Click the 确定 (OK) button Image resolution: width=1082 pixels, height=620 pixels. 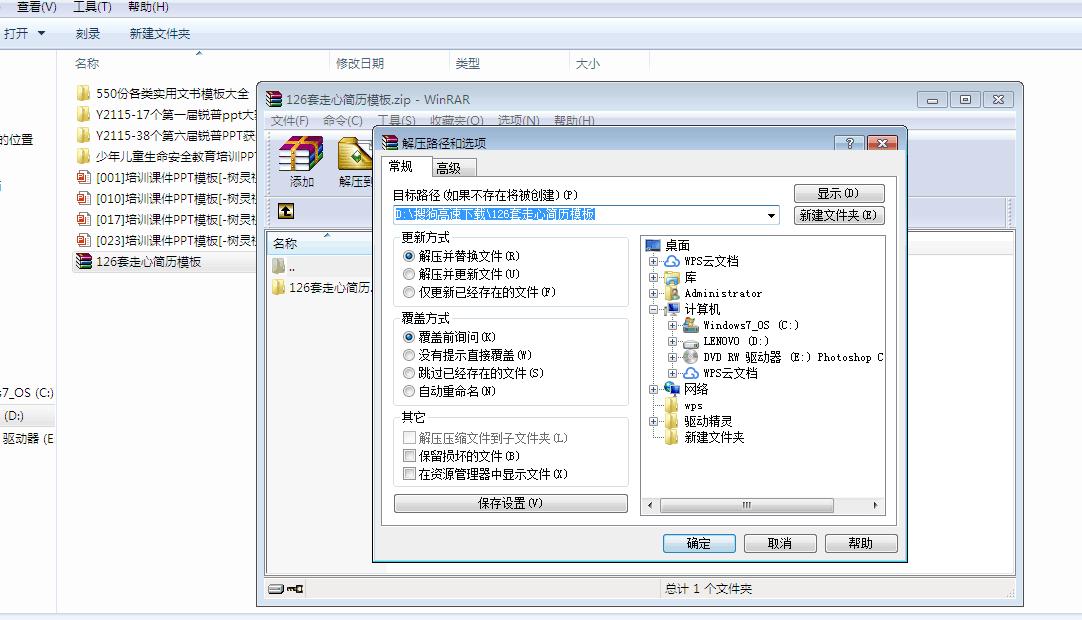coord(699,543)
